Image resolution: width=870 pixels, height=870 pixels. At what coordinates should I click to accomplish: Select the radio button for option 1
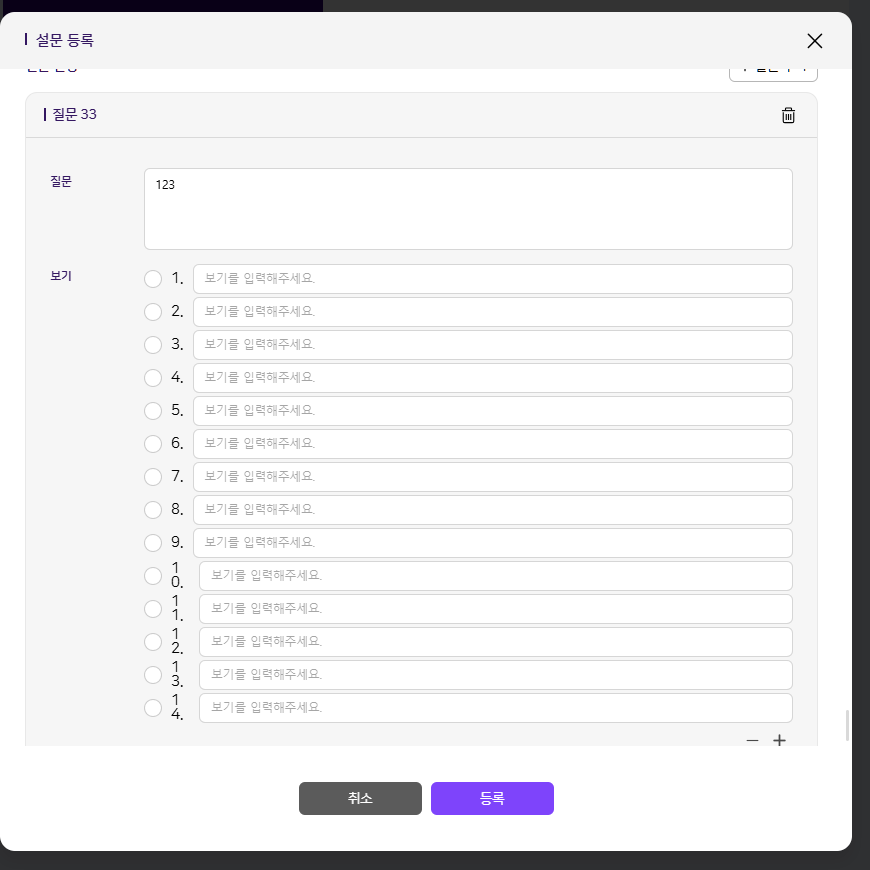(x=153, y=279)
